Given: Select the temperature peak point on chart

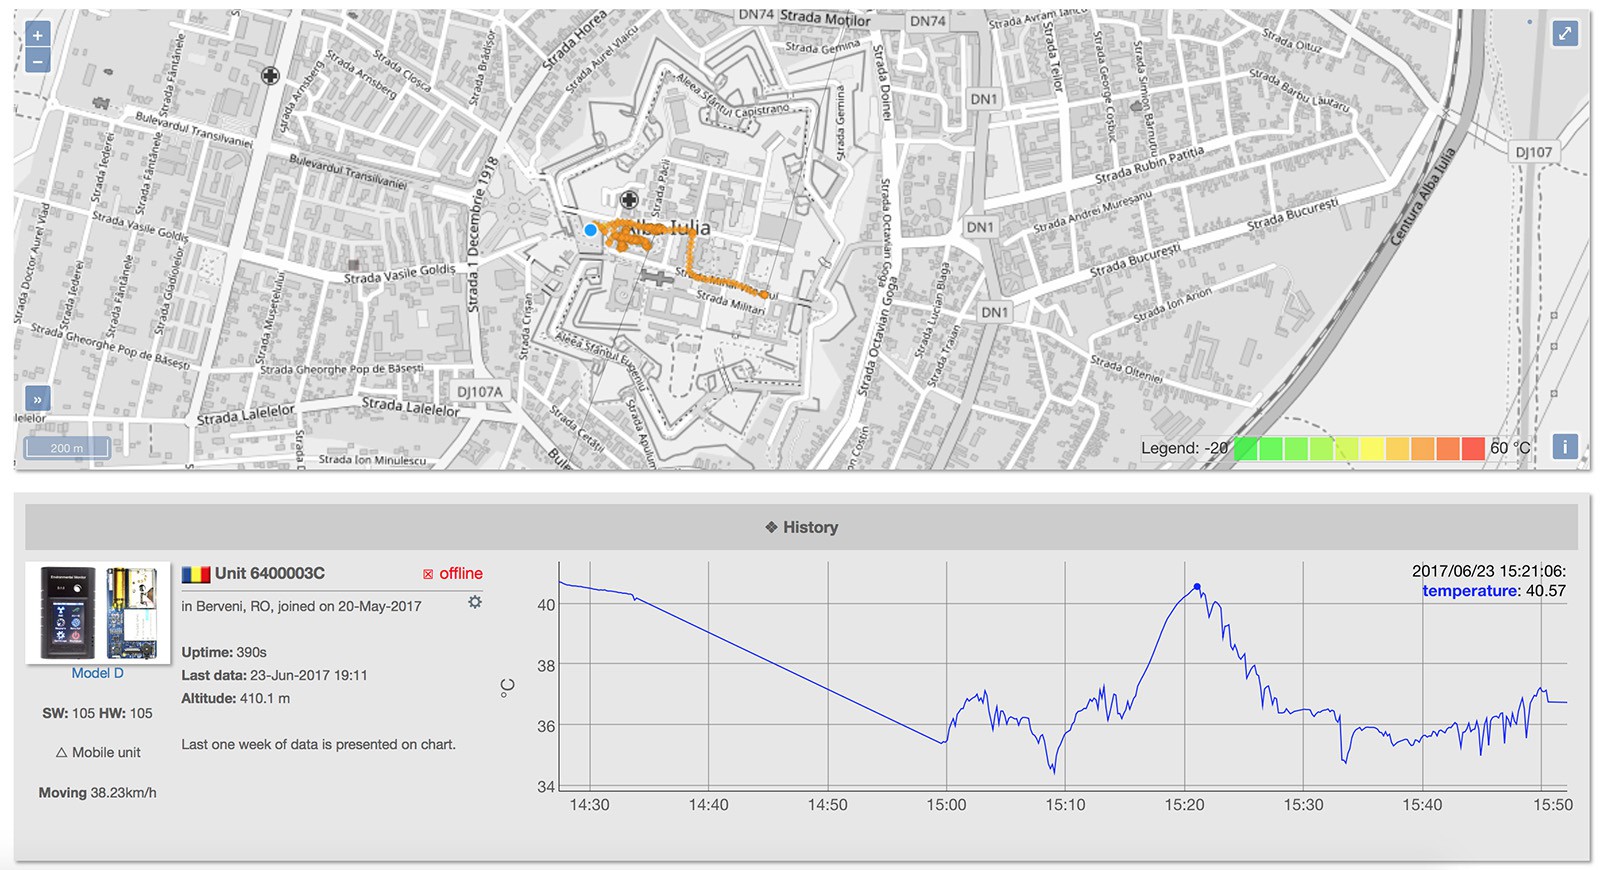Looking at the screenshot, I should pos(1197,587).
